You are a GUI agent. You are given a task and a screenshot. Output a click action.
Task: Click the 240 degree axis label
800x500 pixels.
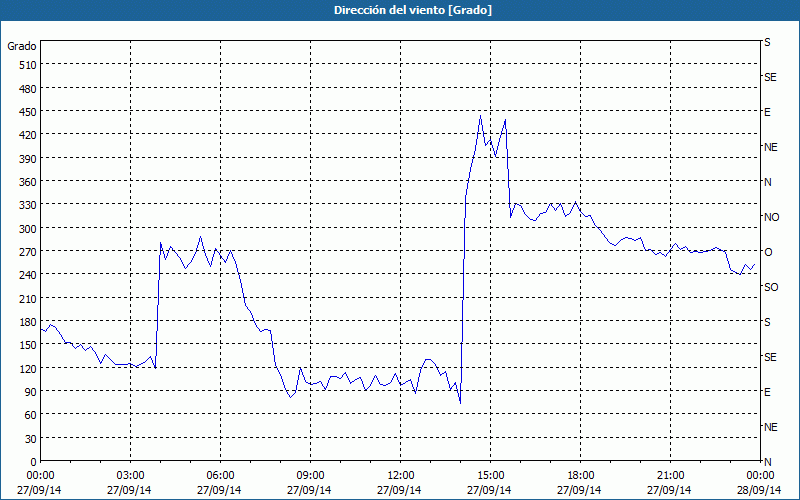click(28, 275)
